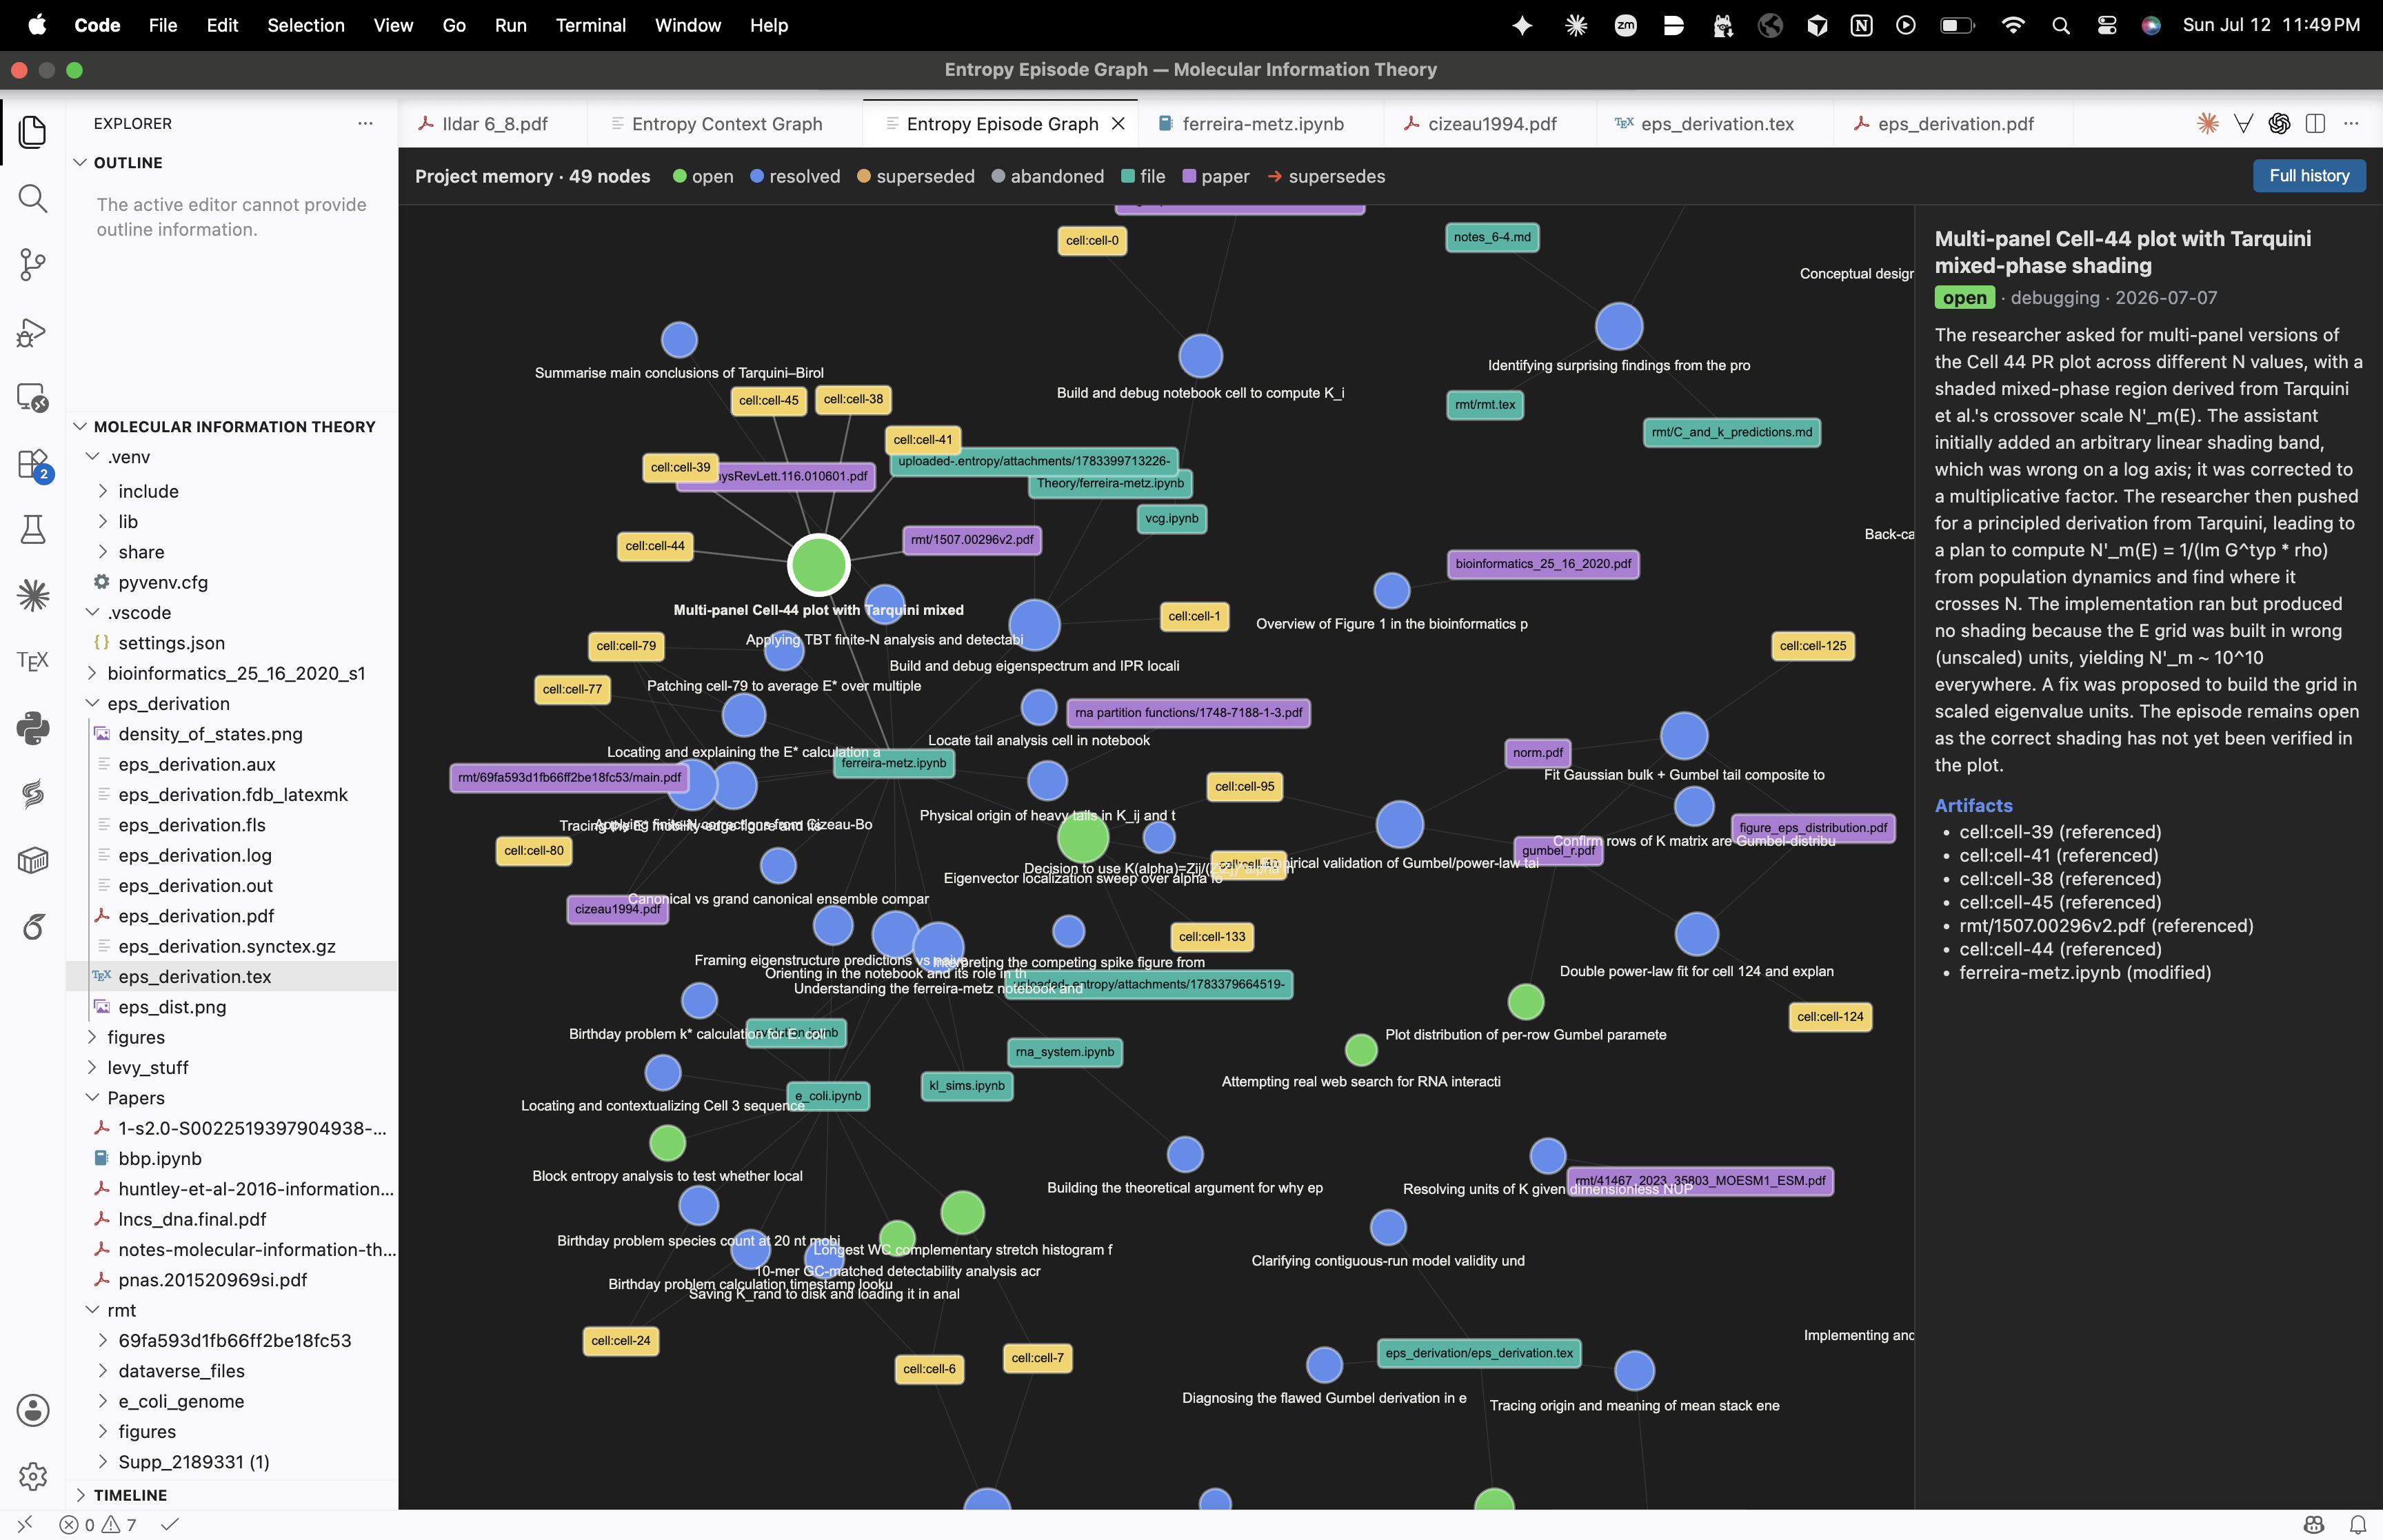Viewport: 2383px width, 1540px height.
Task: Open the Search view icon
Action: pos(33,198)
